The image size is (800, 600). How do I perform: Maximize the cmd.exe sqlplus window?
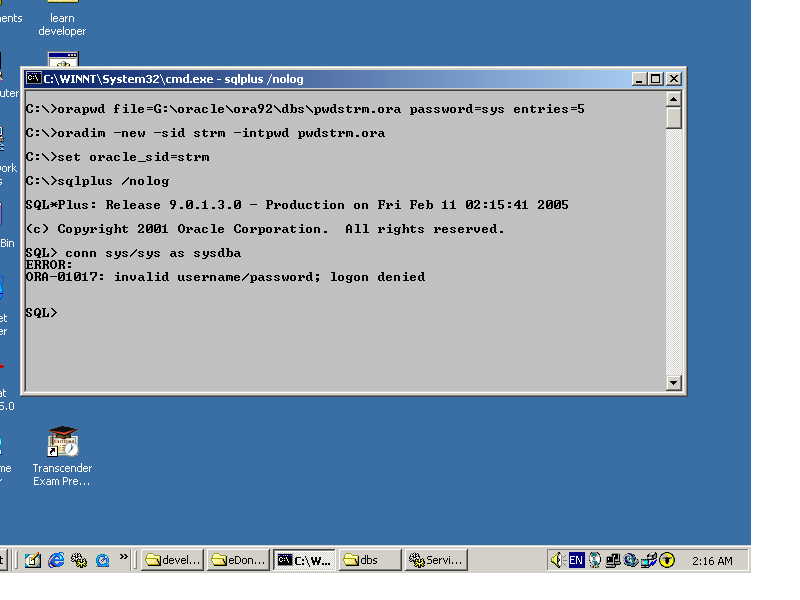(x=656, y=79)
